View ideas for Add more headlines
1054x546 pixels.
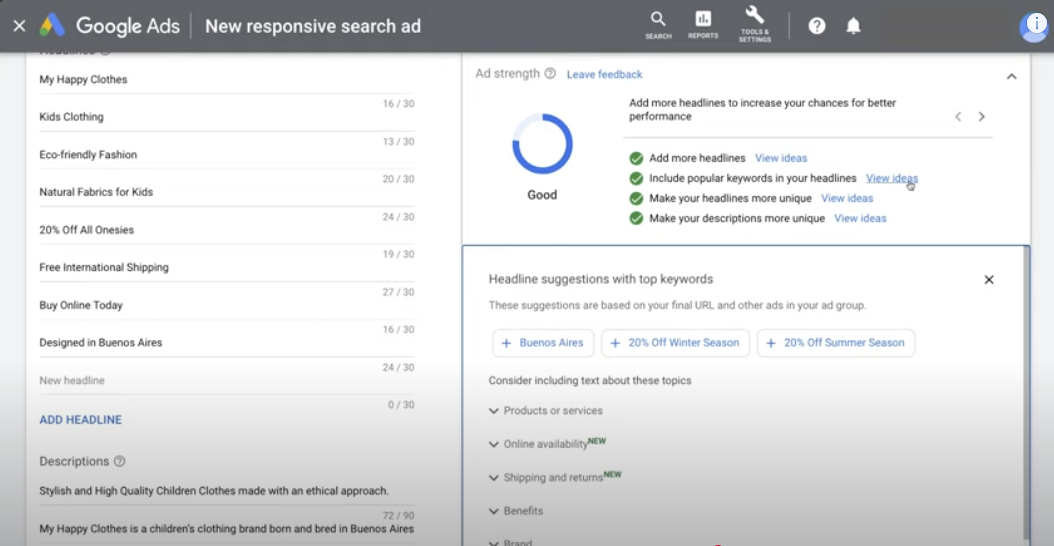pos(780,158)
